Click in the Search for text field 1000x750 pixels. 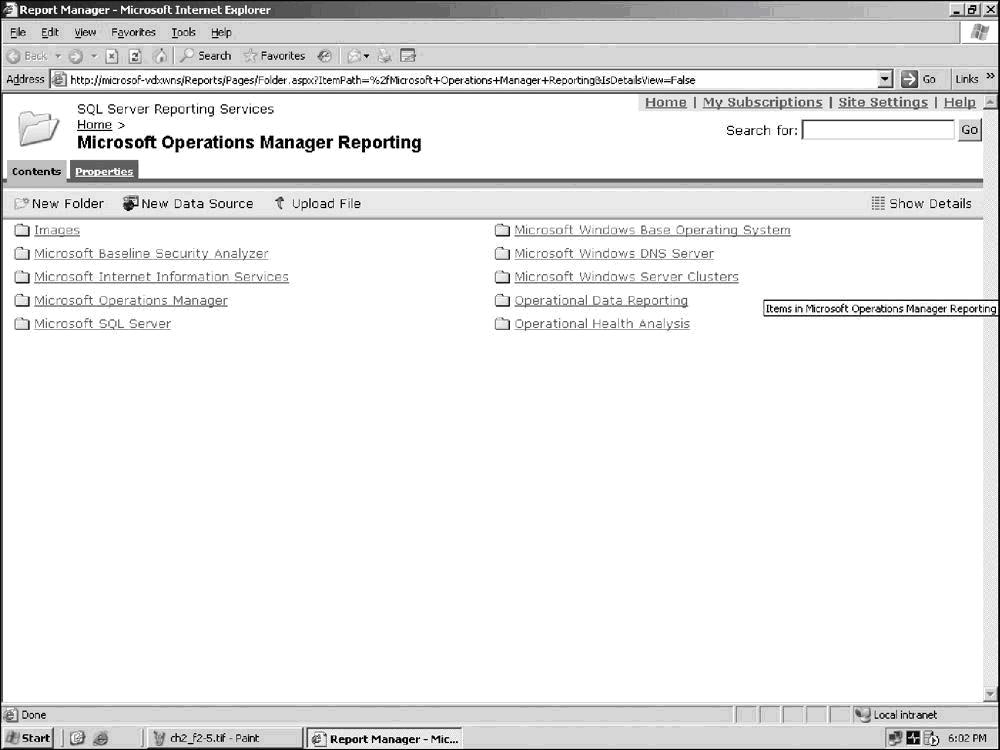click(x=878, y=130)
